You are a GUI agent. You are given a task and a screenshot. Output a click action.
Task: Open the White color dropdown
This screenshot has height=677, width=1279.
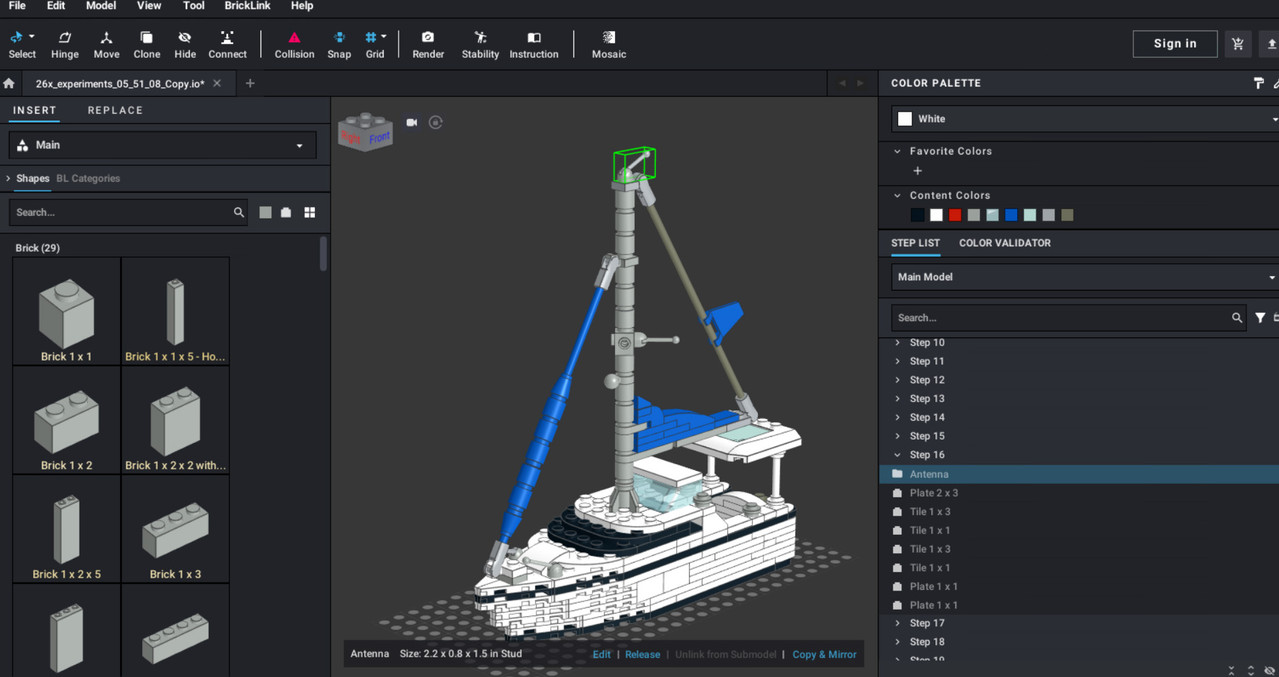1085,119
